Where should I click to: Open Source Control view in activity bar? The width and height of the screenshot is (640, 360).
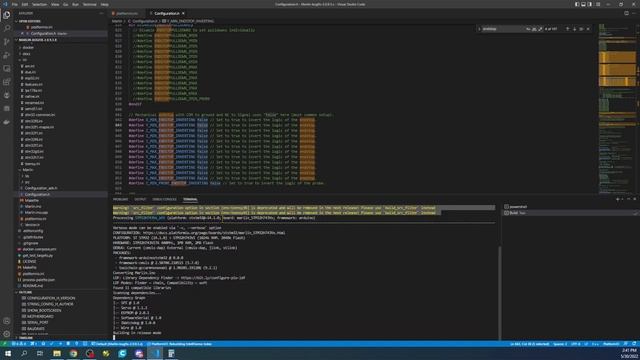click(7, 42)
